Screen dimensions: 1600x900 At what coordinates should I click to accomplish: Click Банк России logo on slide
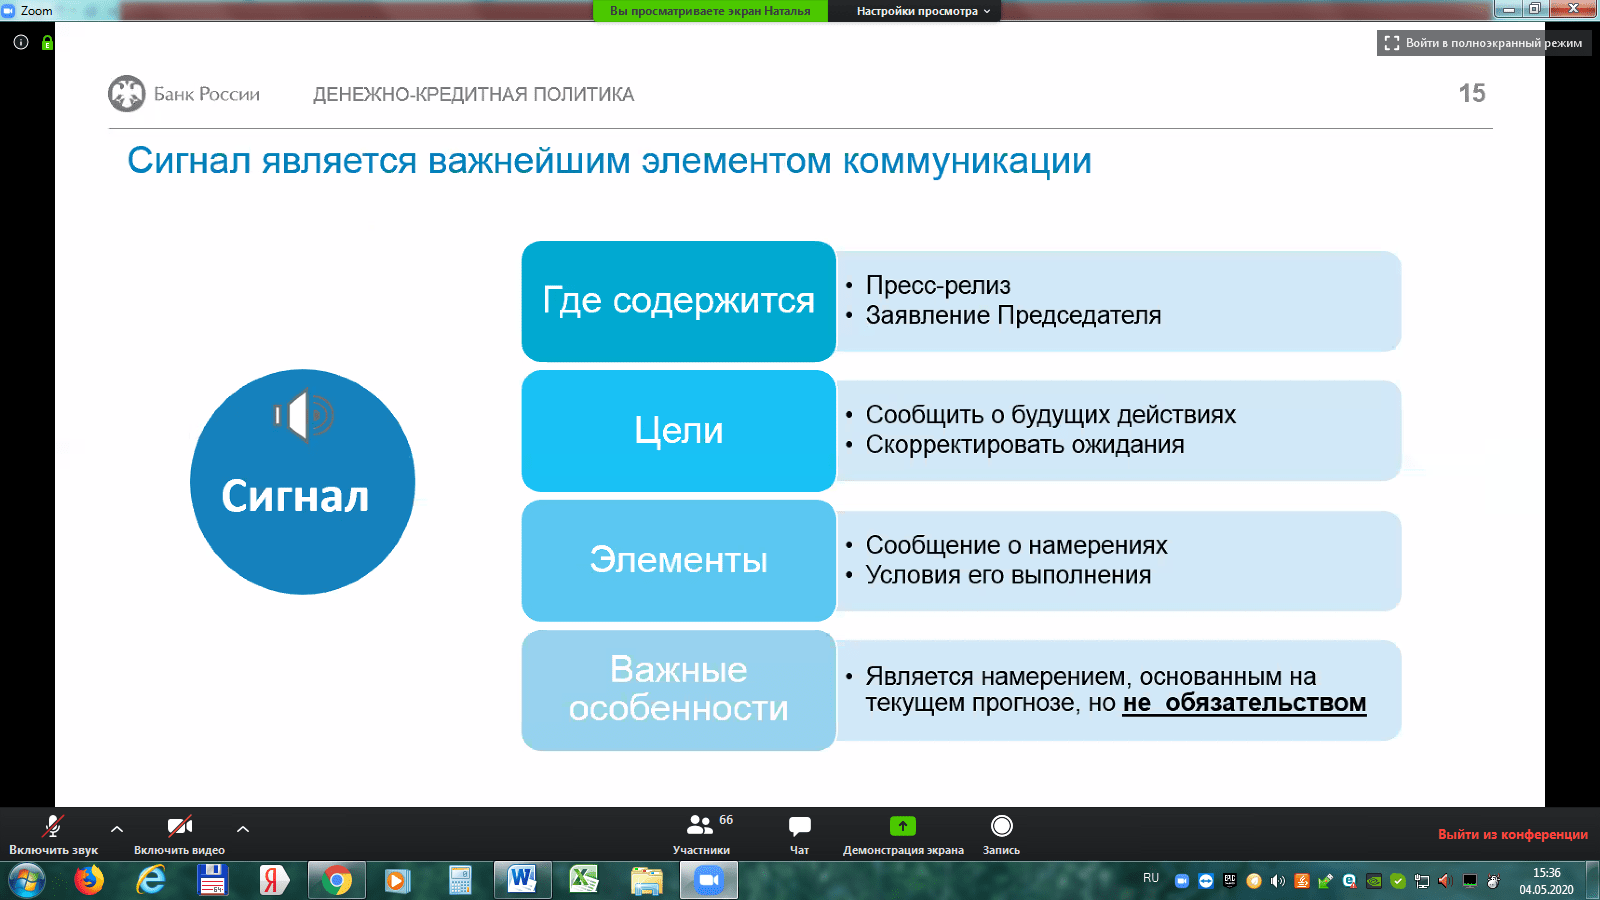pos(184,94)
